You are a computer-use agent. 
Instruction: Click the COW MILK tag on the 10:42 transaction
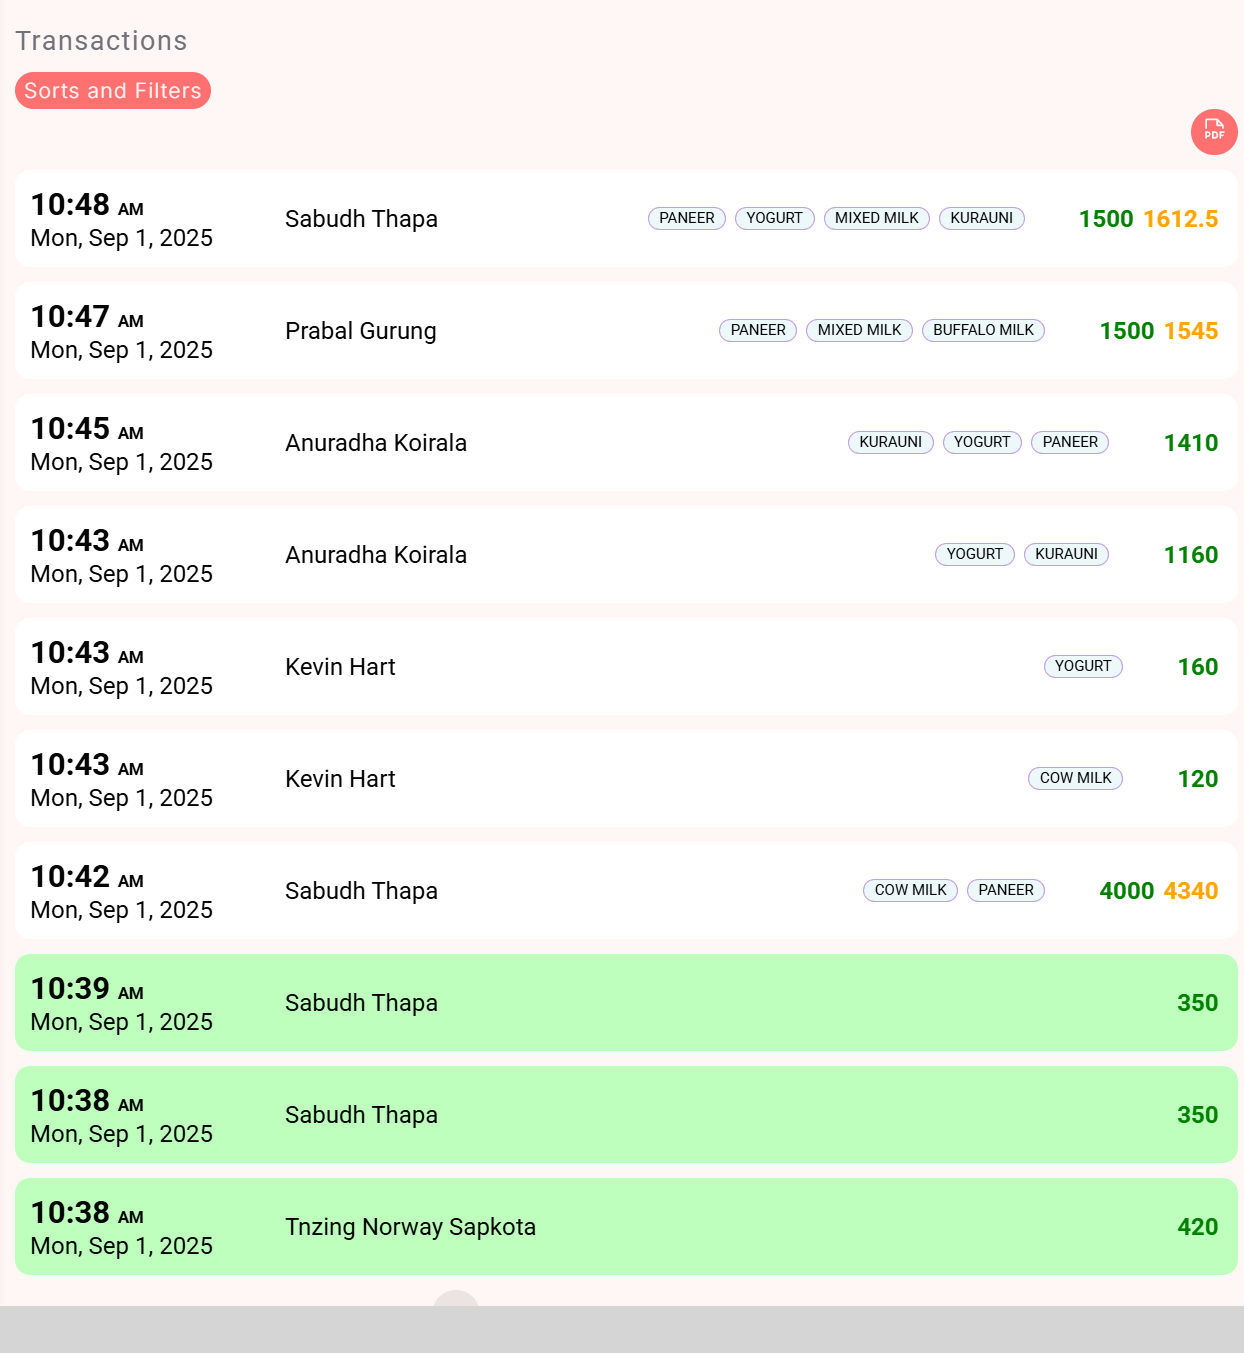click(x=909, y=890)
